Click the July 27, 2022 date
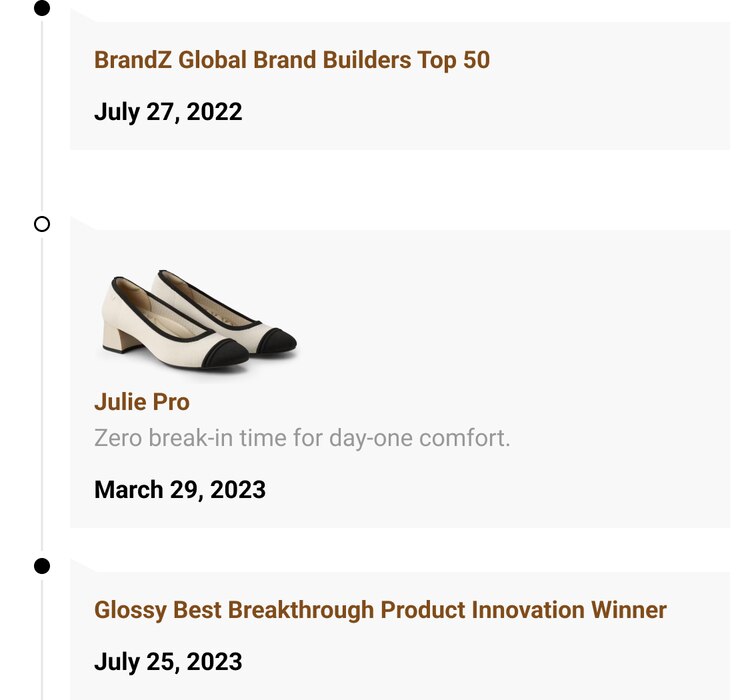 coord(168,111)
